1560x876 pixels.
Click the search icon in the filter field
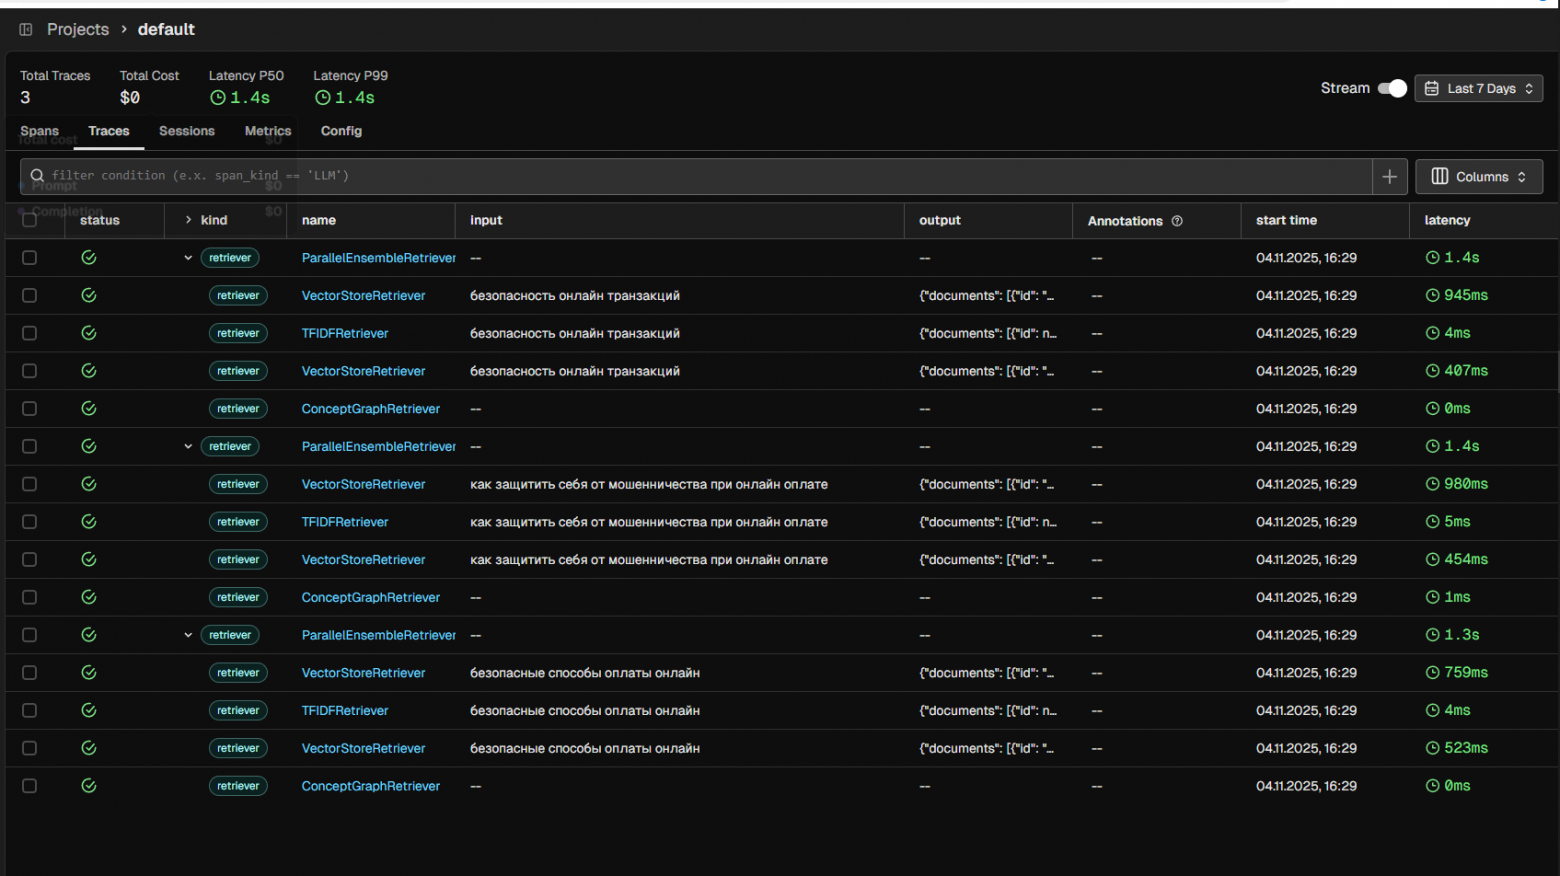37,176
